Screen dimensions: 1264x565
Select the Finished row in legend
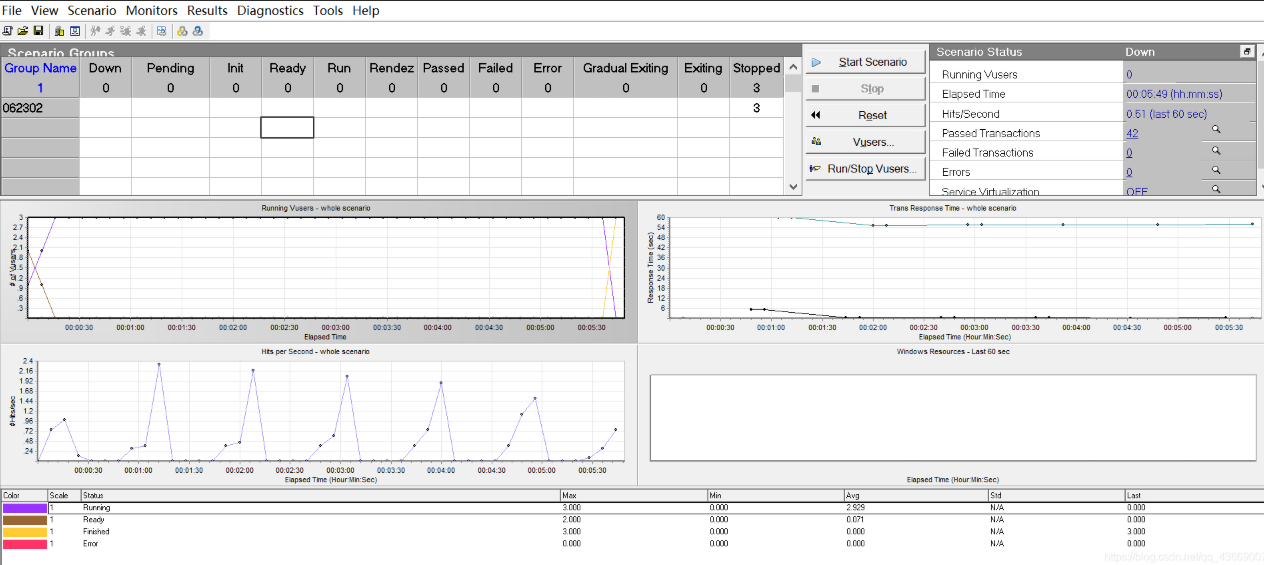click(x=632, y=532)
